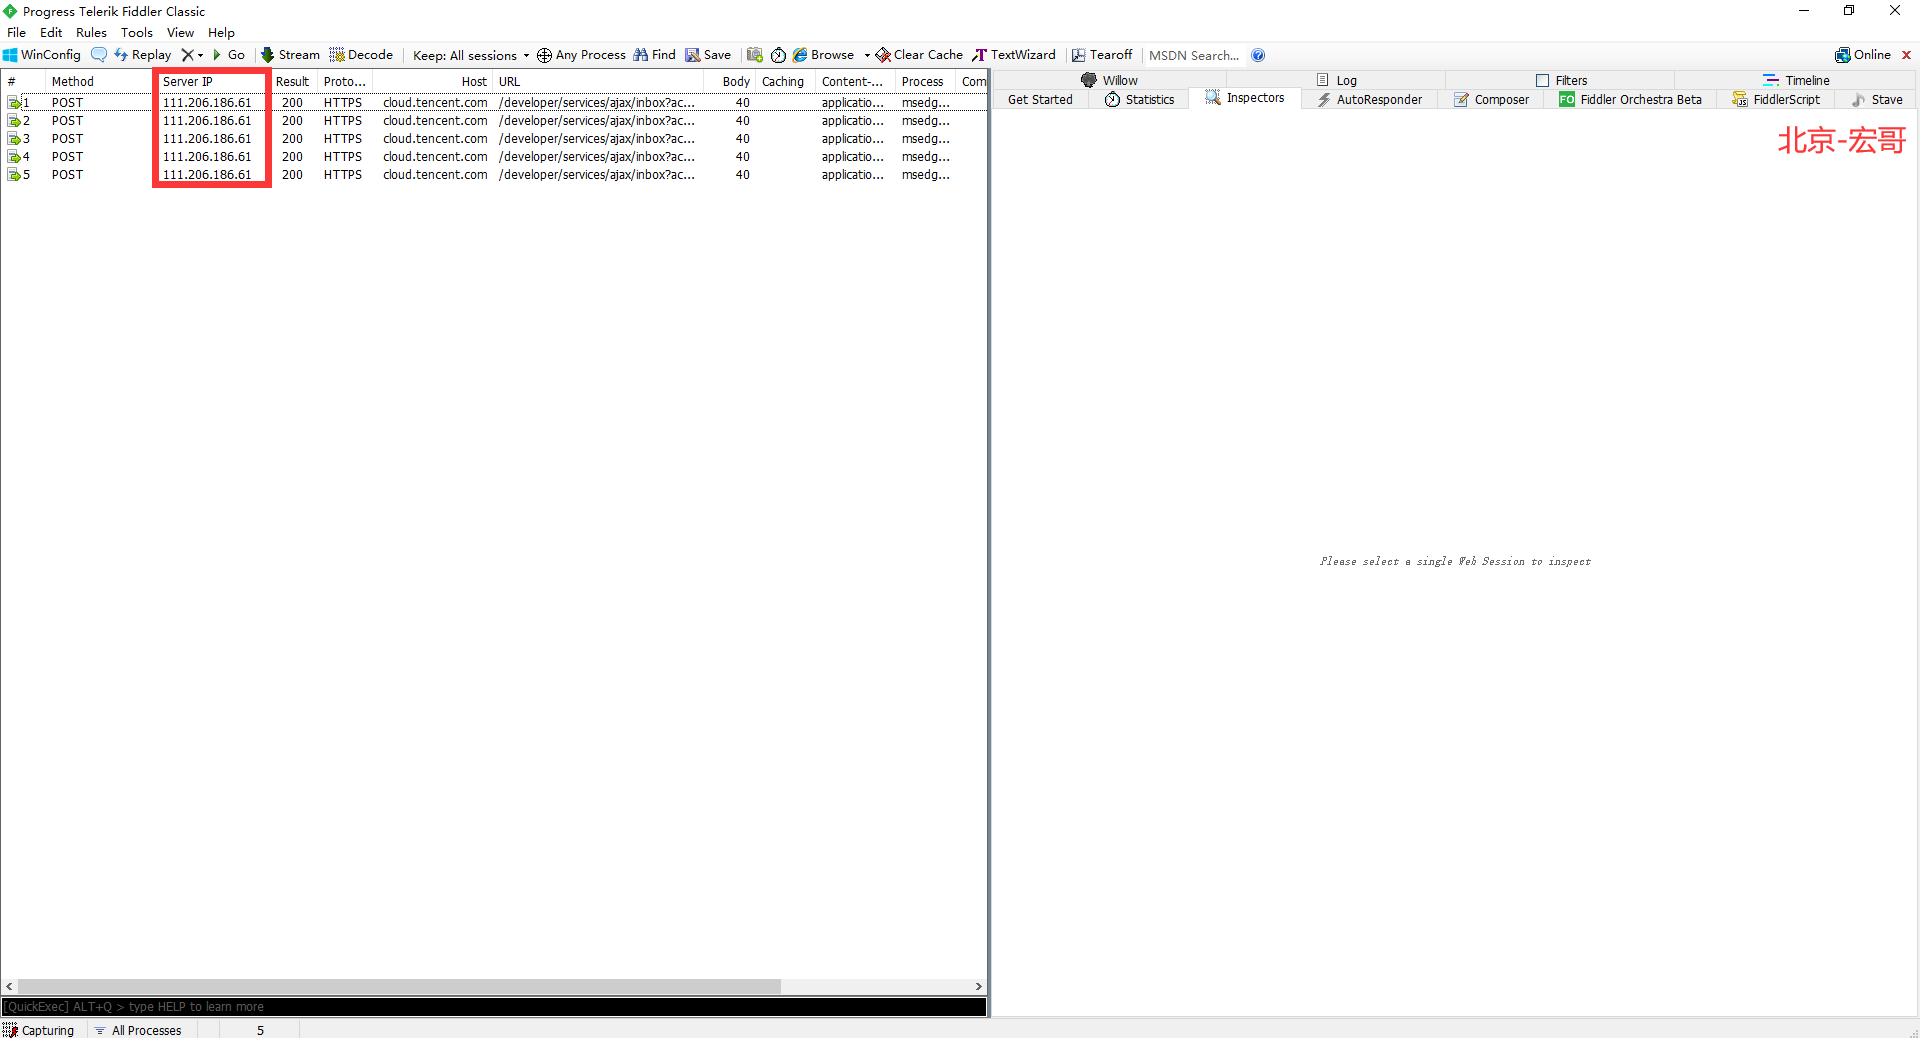Click the Replay button
The height and width of the screenshot is (1038, 1920).
140,55
